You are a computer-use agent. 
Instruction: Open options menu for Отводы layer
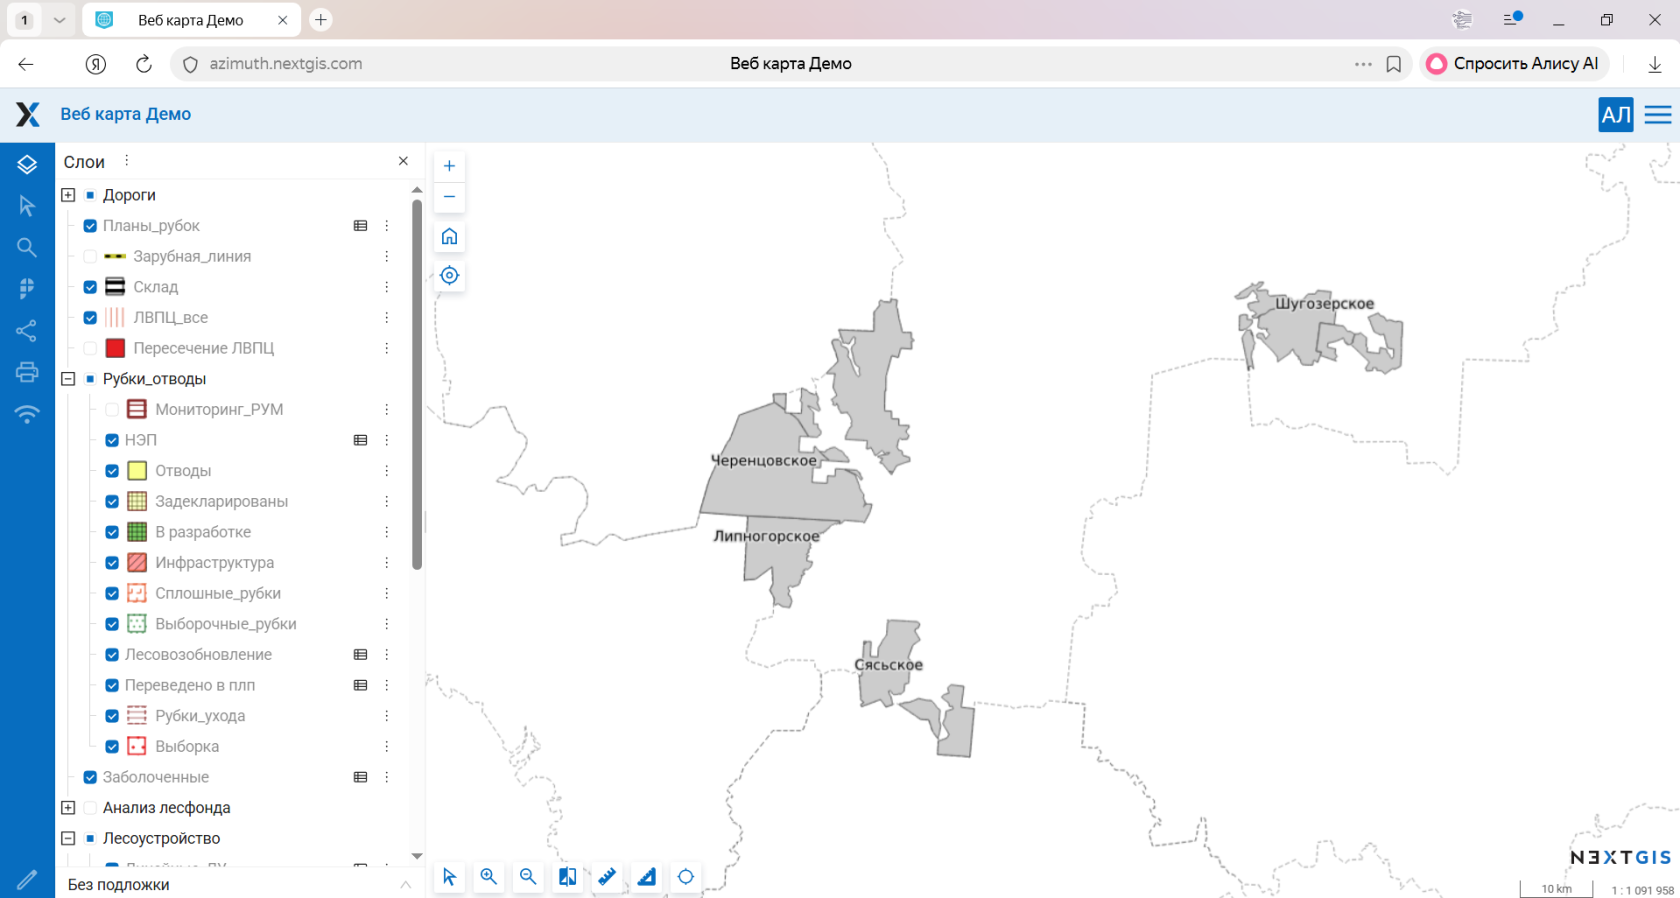(387, 471)
